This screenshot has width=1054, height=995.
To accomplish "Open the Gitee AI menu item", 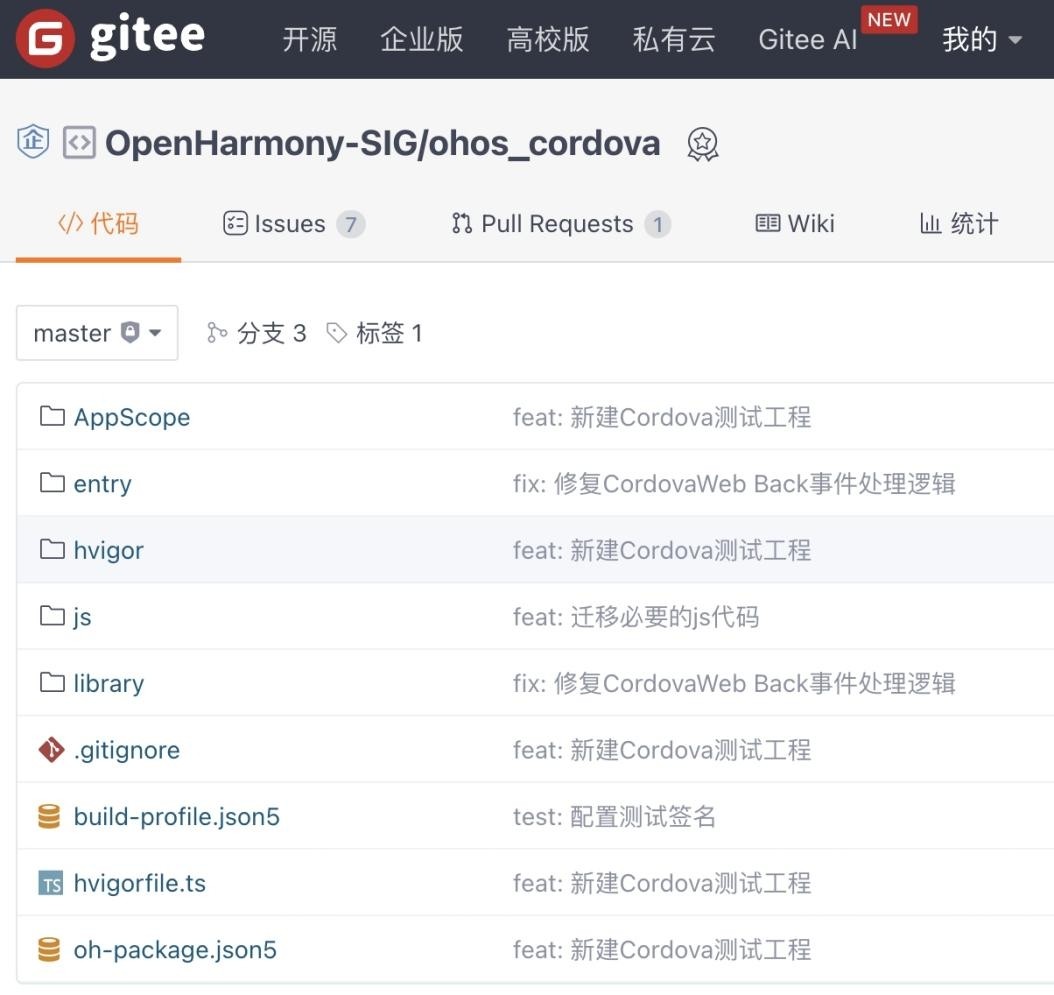I will [x=808, y=40].
